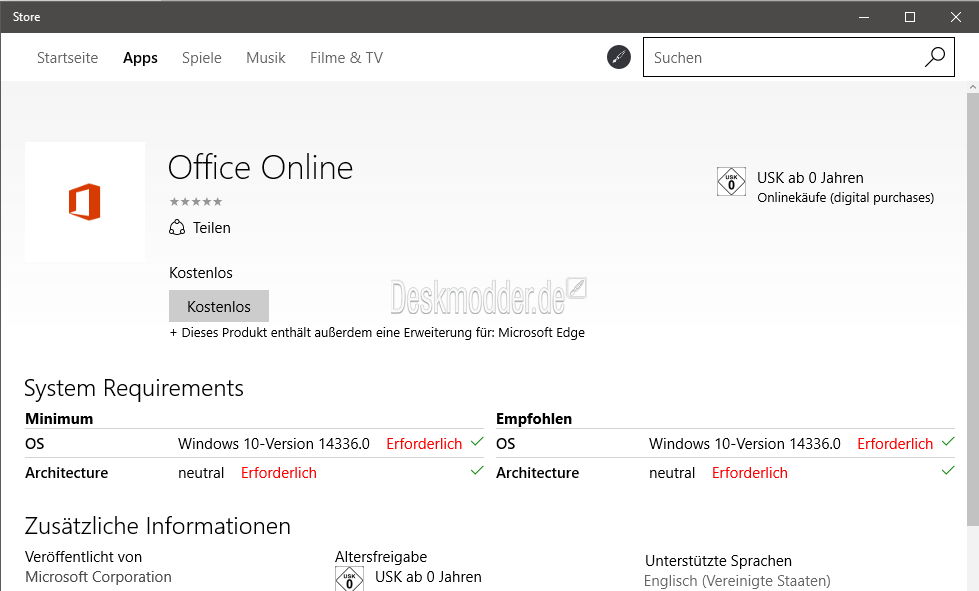The image size is (979, 591).
Task: Click the System Requirements heading
Action: (134, 388)
